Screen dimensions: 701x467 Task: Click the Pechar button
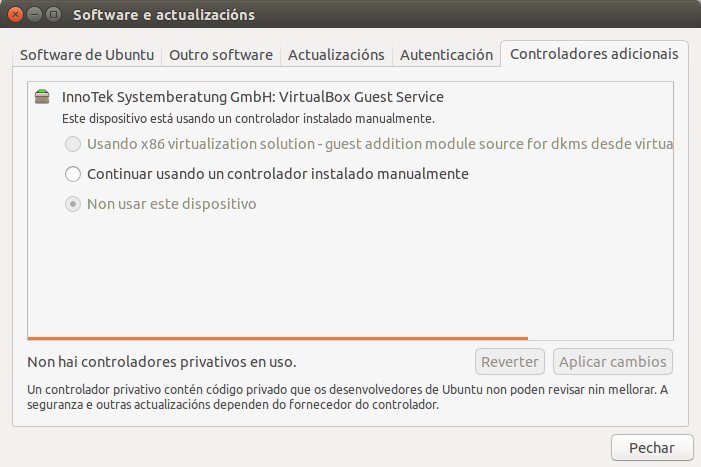652,447
